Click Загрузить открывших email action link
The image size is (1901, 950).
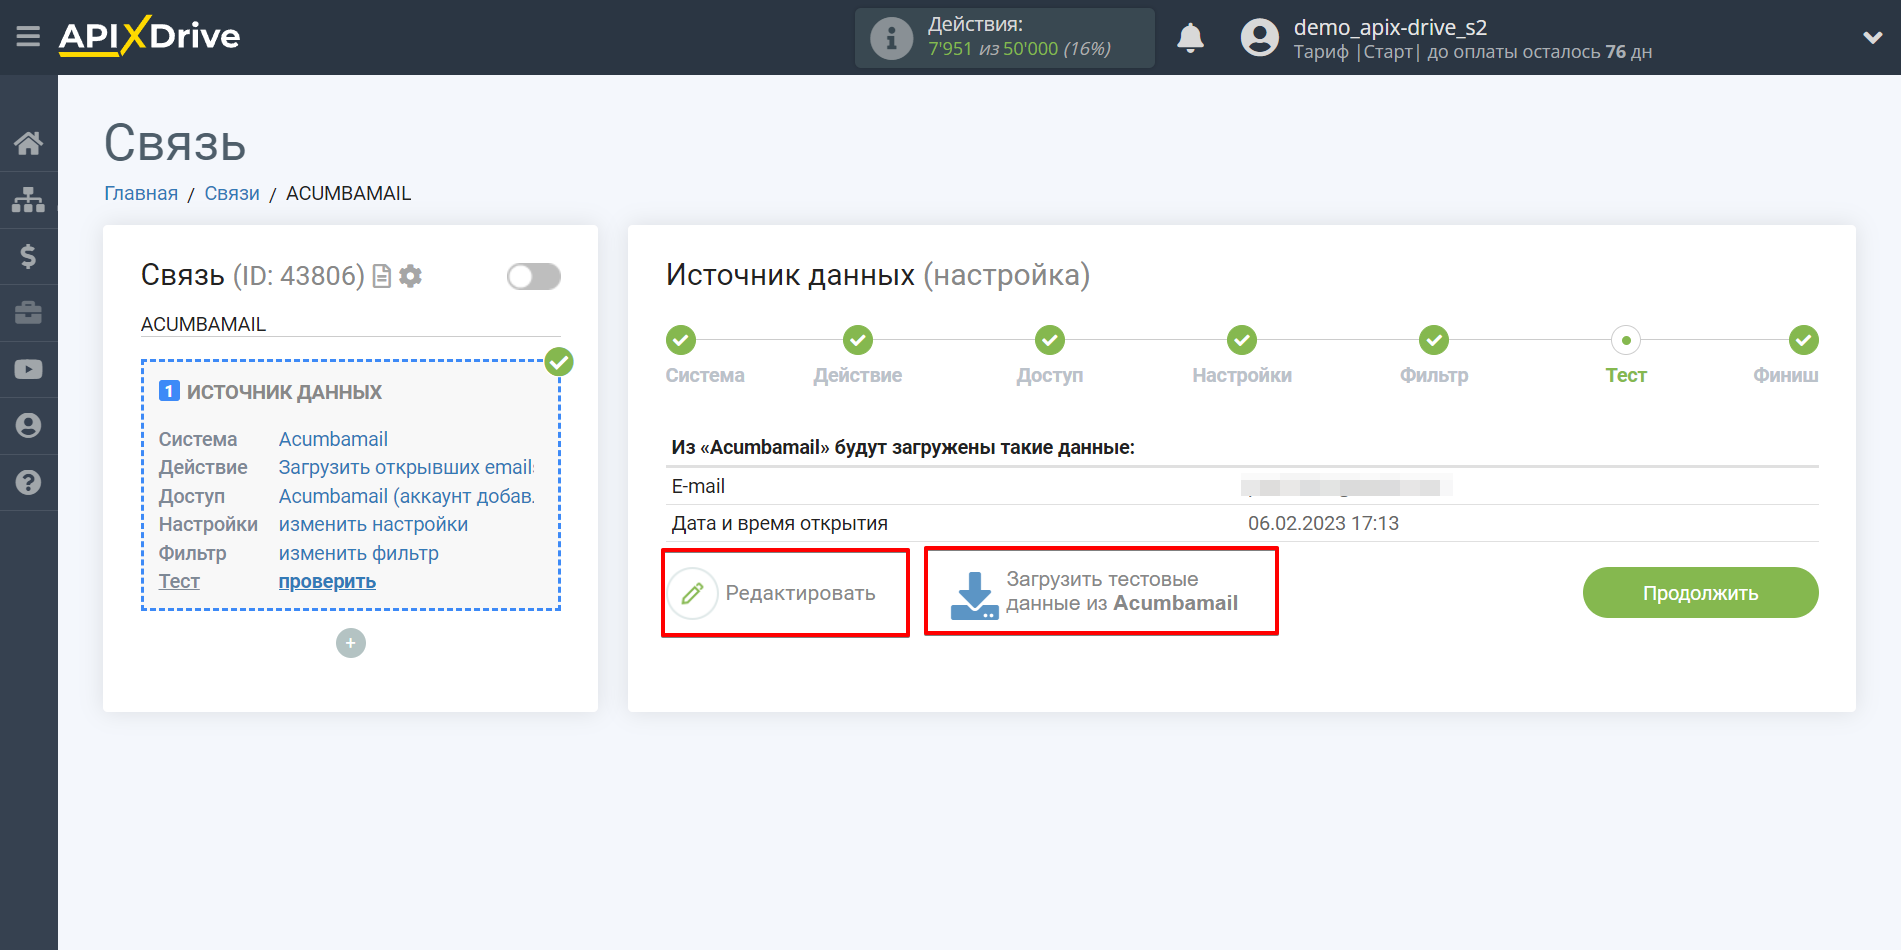coord(406,467)
